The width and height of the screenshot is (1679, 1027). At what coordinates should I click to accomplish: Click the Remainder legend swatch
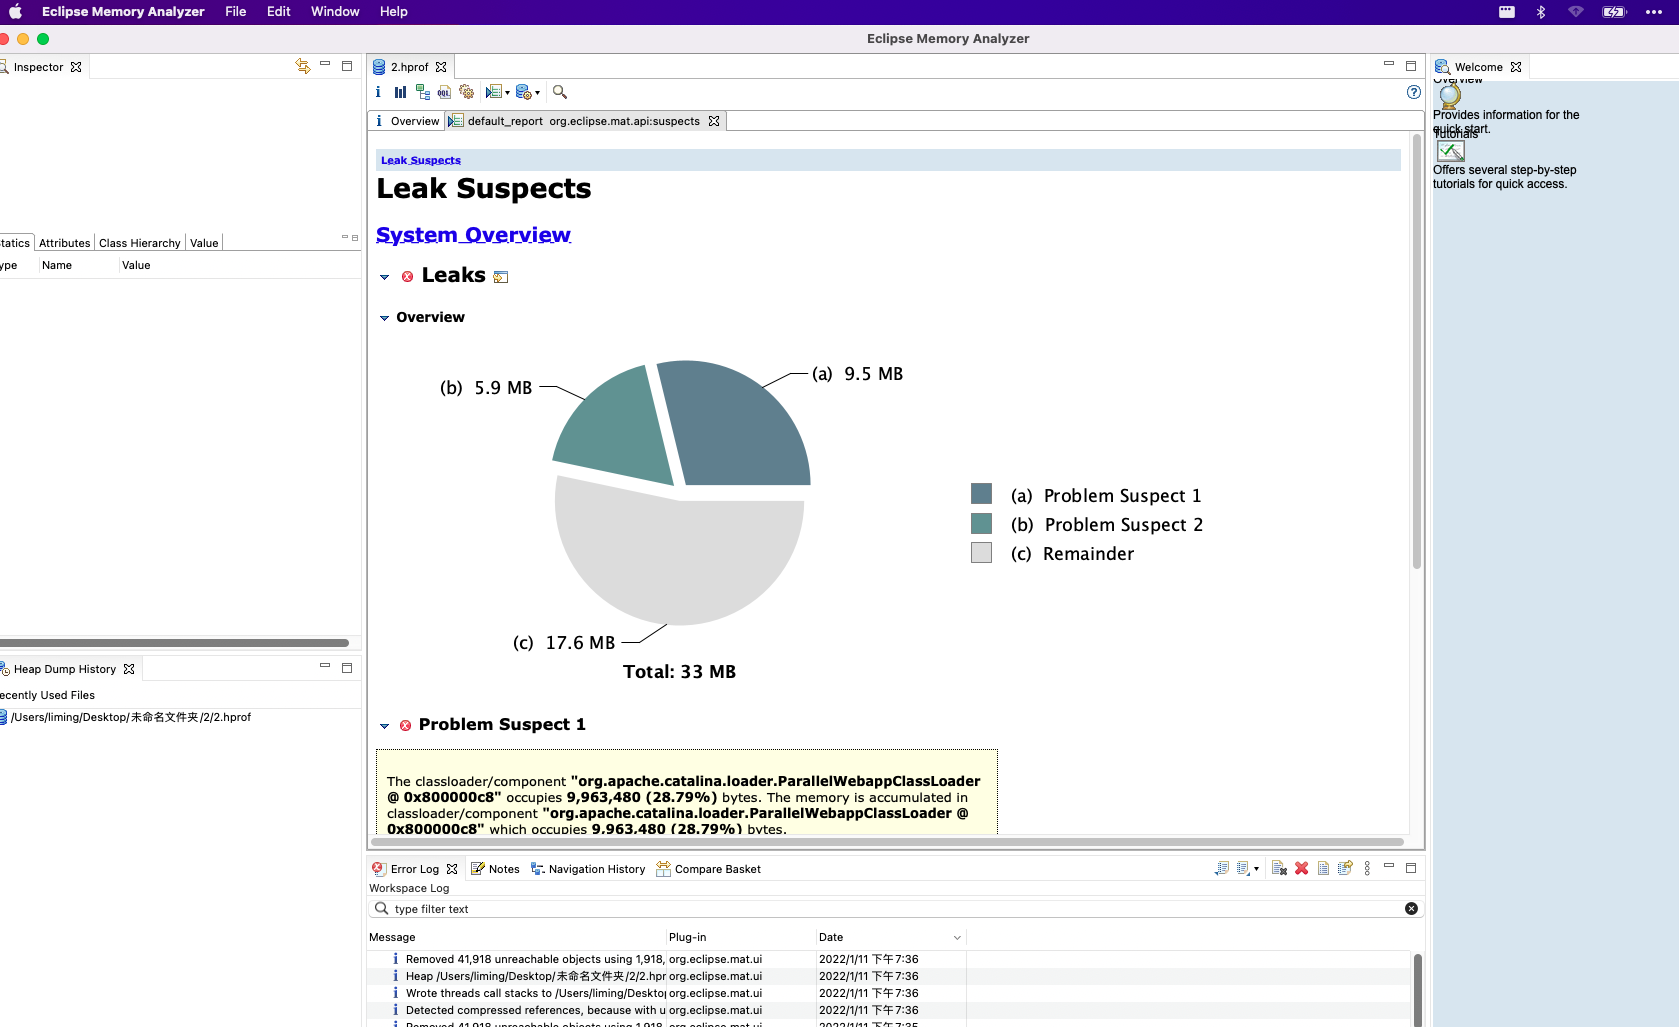(981, 552)
